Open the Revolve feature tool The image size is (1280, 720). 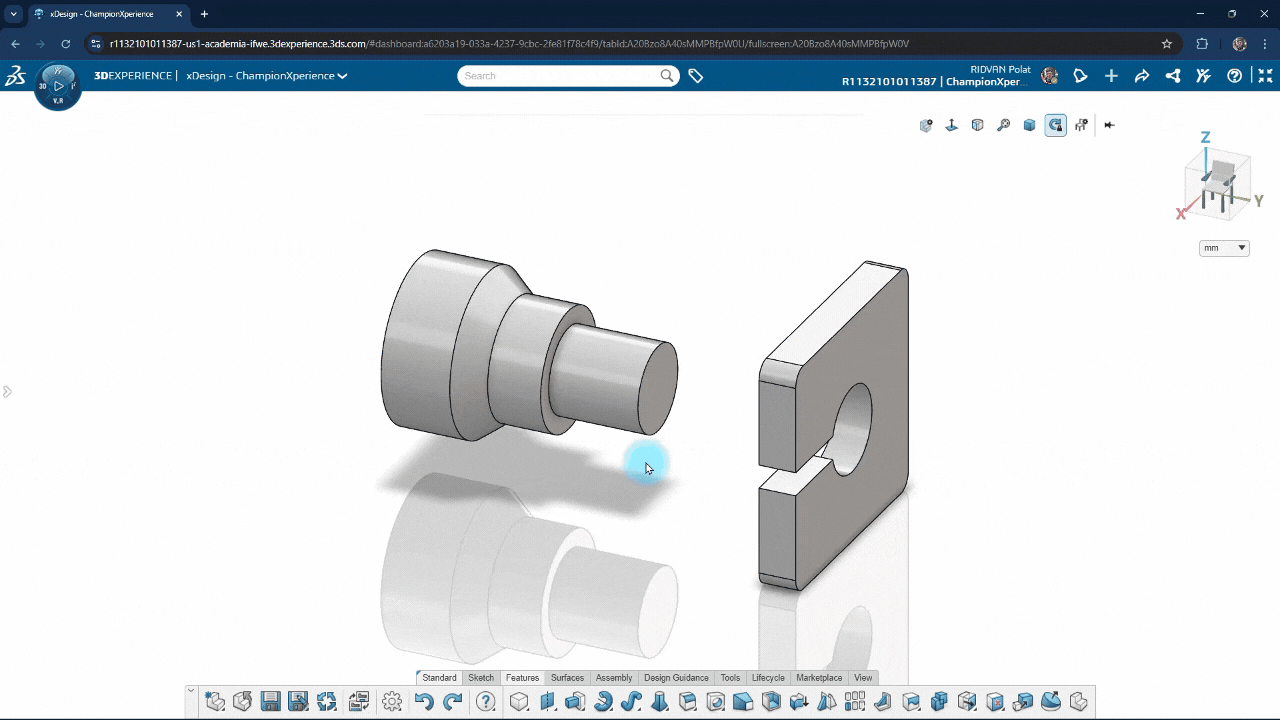point(603,701)
